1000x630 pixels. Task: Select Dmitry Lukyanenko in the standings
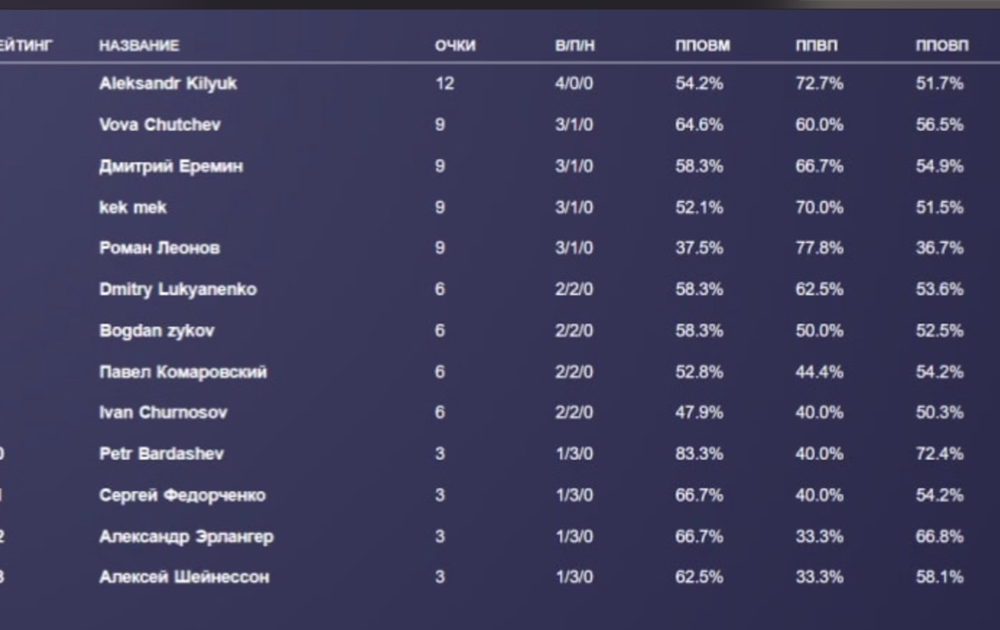click(178, 289)
